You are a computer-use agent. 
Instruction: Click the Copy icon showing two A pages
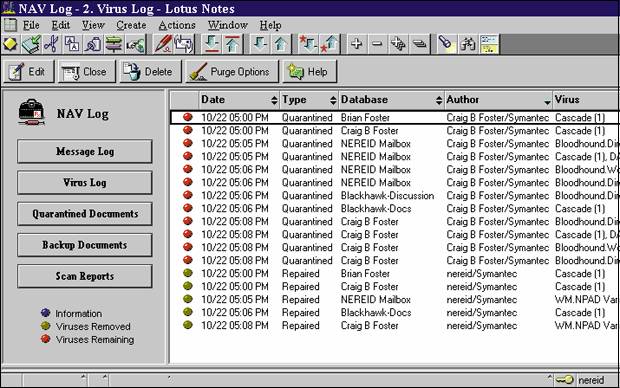[x=72, y=44]
